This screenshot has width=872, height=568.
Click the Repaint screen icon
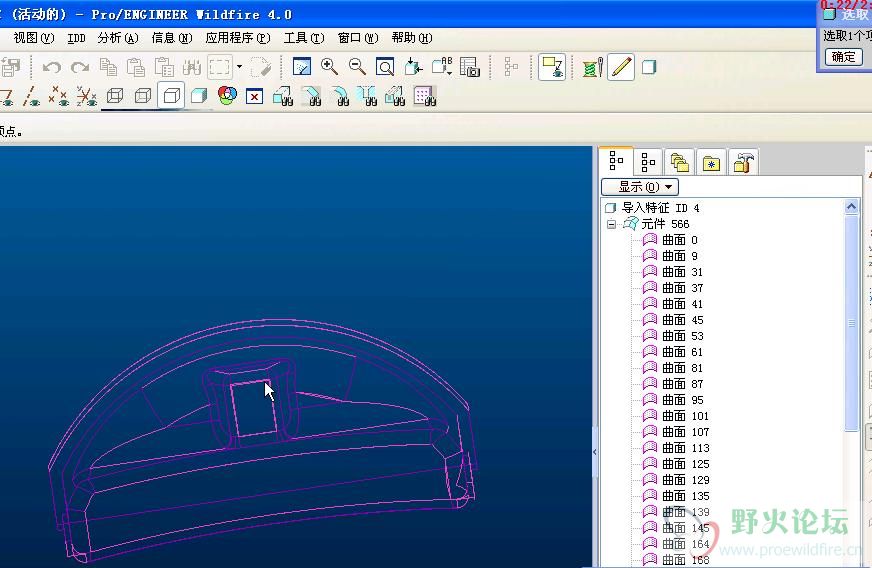coord(301,67)
